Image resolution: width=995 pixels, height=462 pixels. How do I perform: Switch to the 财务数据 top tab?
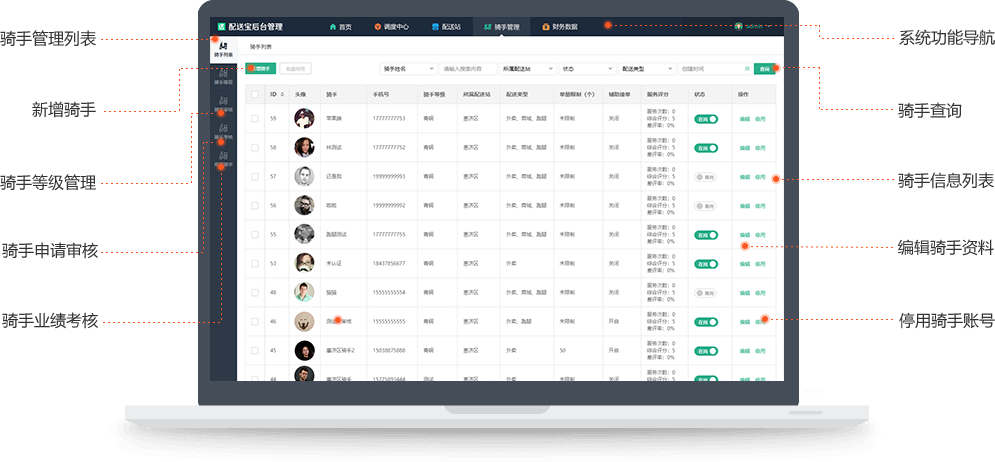[559, 27]
